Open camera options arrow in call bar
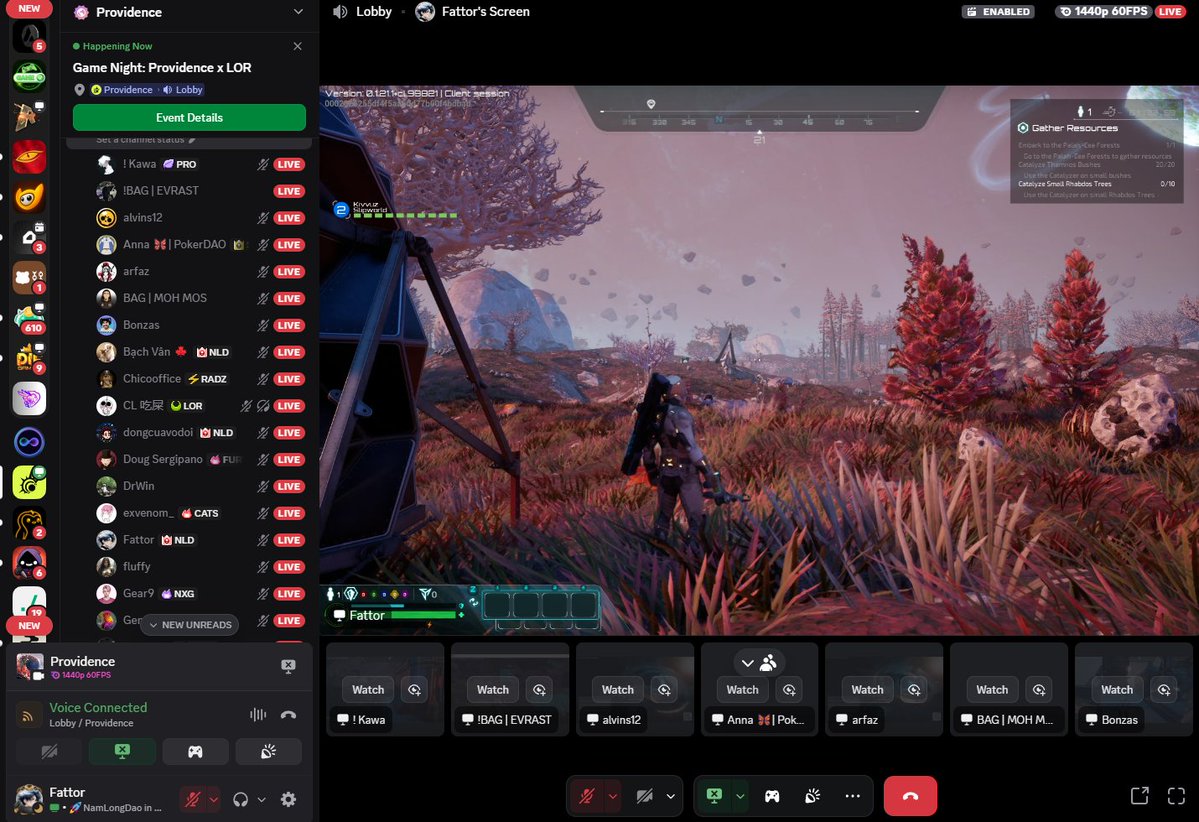The image size is (1199, 822). point(671,796)
